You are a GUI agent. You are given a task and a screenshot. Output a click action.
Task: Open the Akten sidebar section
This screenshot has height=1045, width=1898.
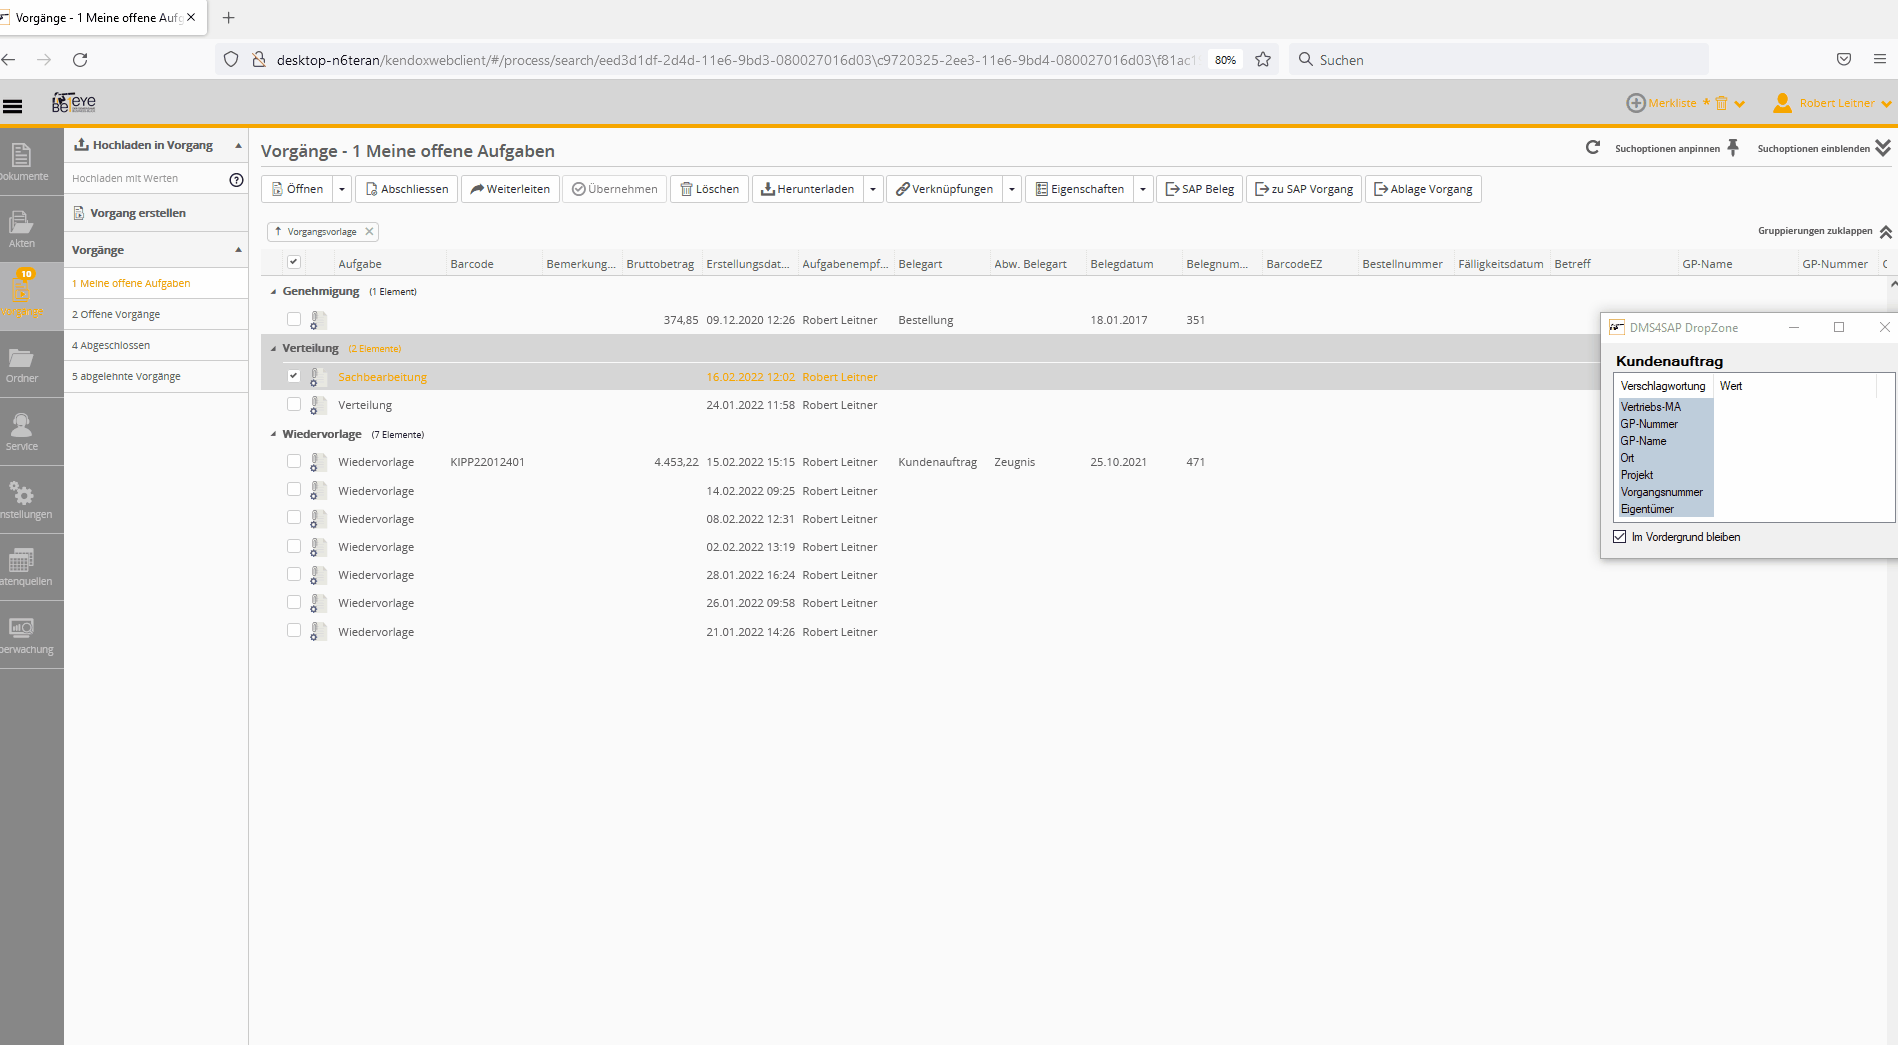coord(22,229)
